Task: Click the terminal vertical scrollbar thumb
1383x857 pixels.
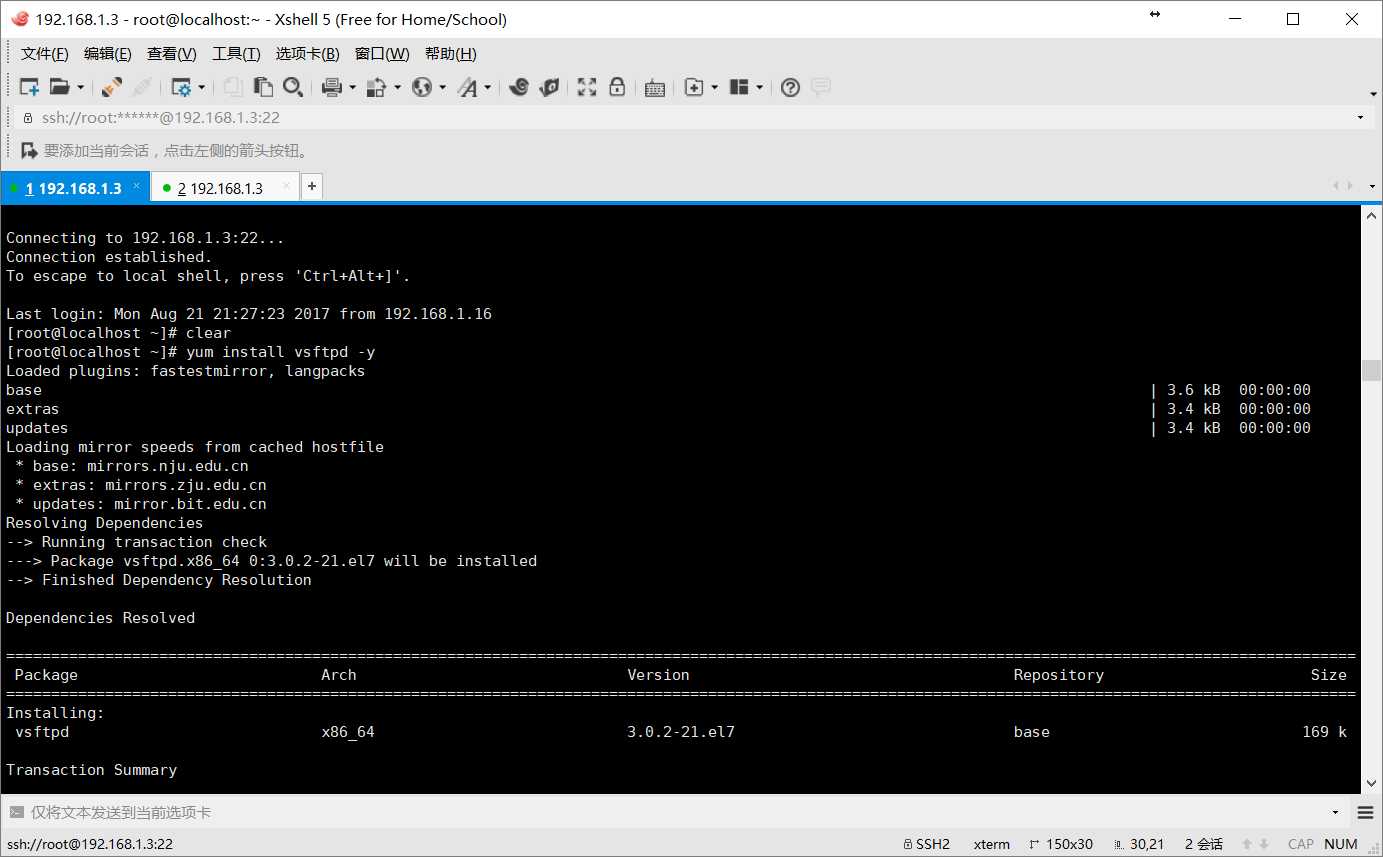Action: tap(1371, 370)
